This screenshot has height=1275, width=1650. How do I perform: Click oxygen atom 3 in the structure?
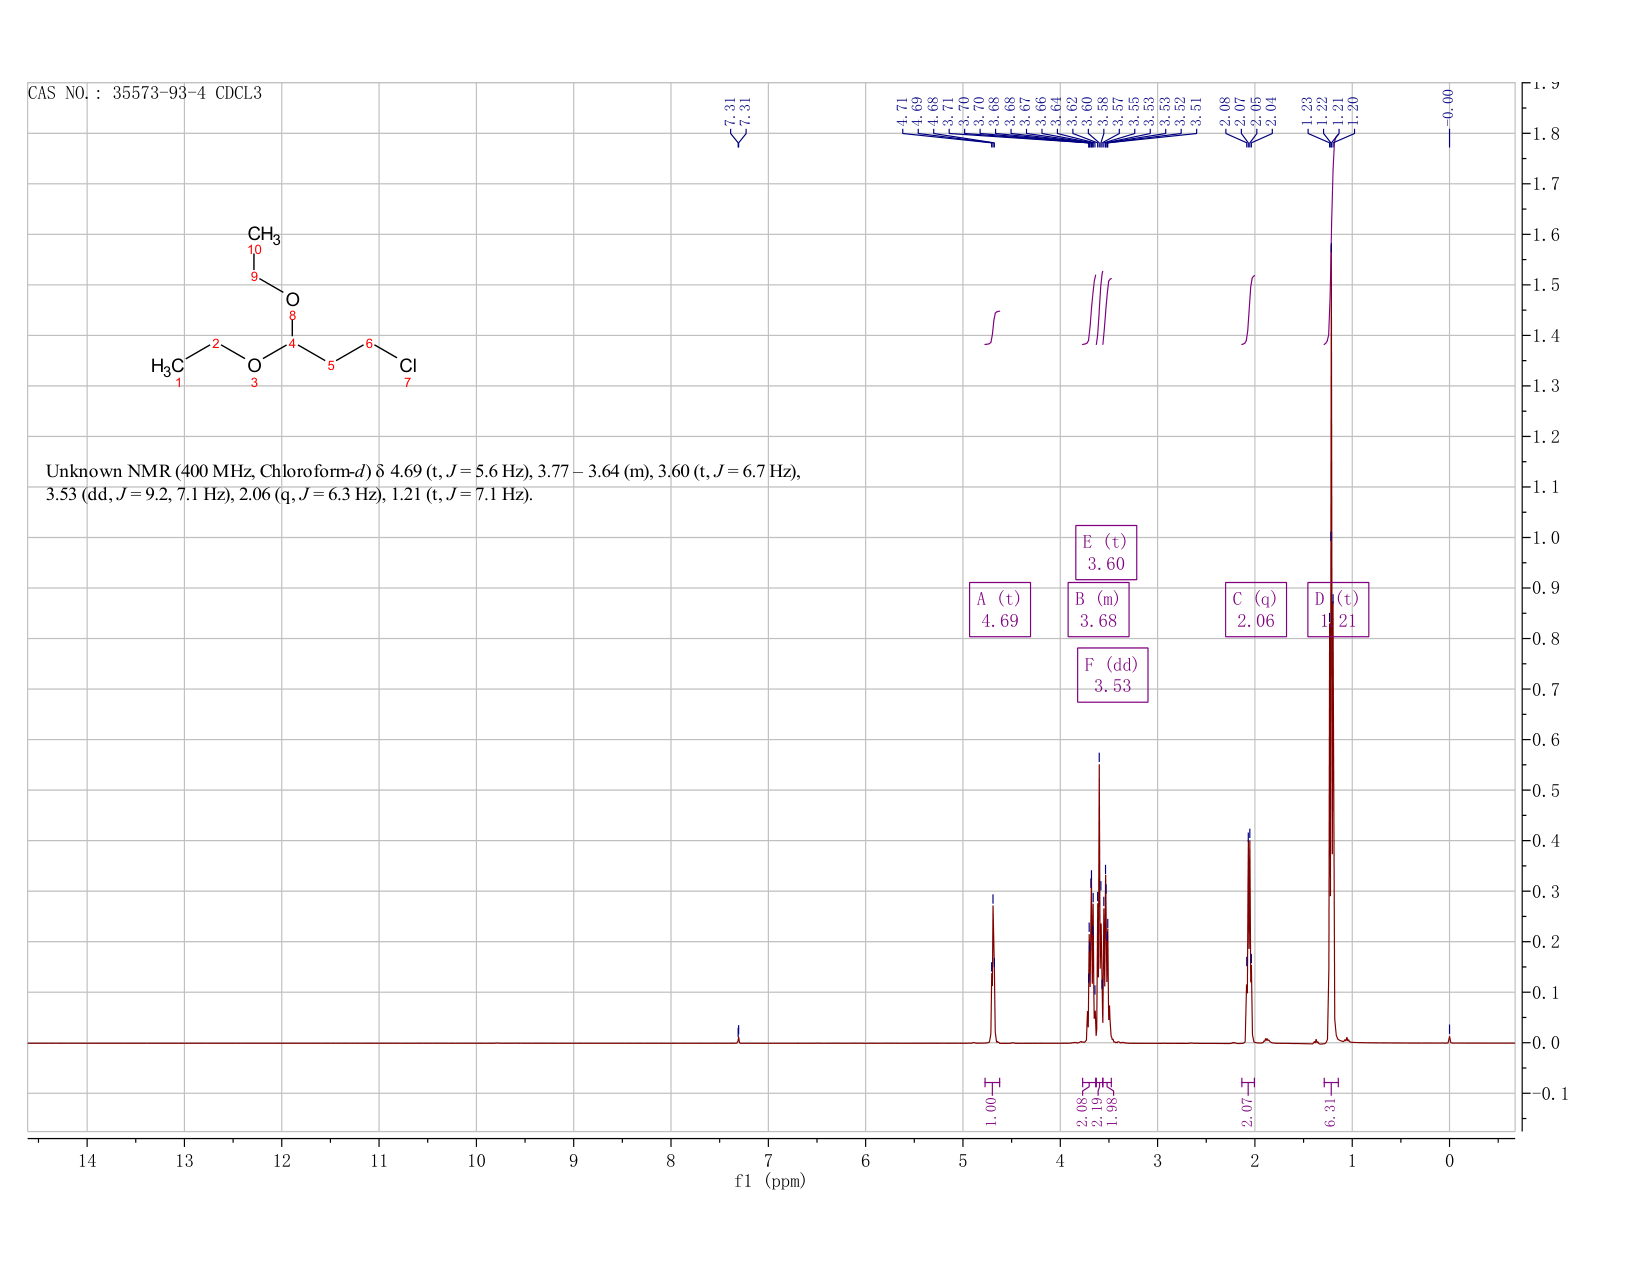tap(254, 366)
